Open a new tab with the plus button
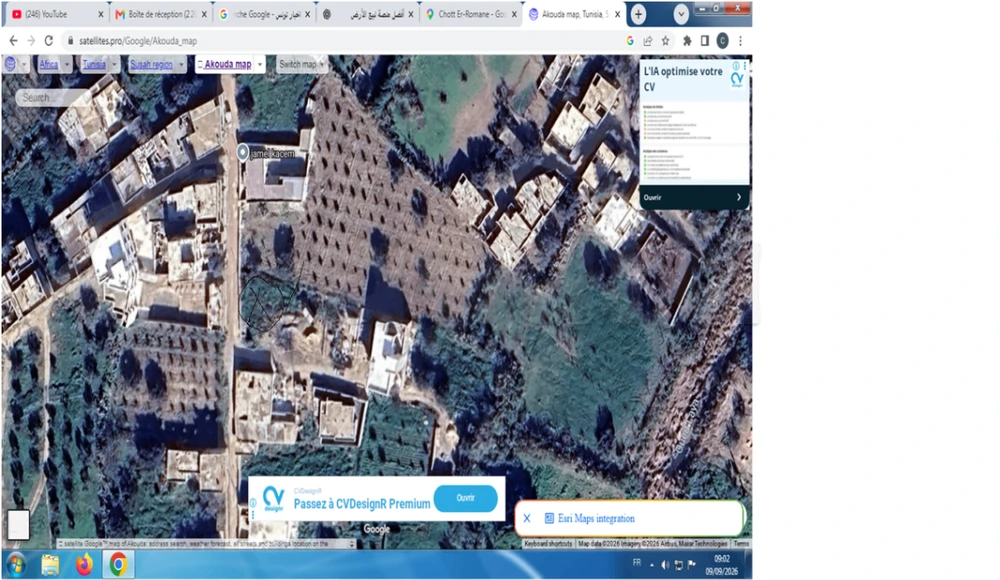 [638, 14]
